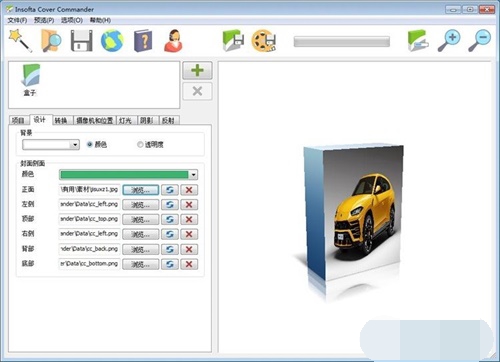The height and width of the screenshot is (362, 500).
Task: Switch to the 灯光 tab
Action: pos(125,120)
